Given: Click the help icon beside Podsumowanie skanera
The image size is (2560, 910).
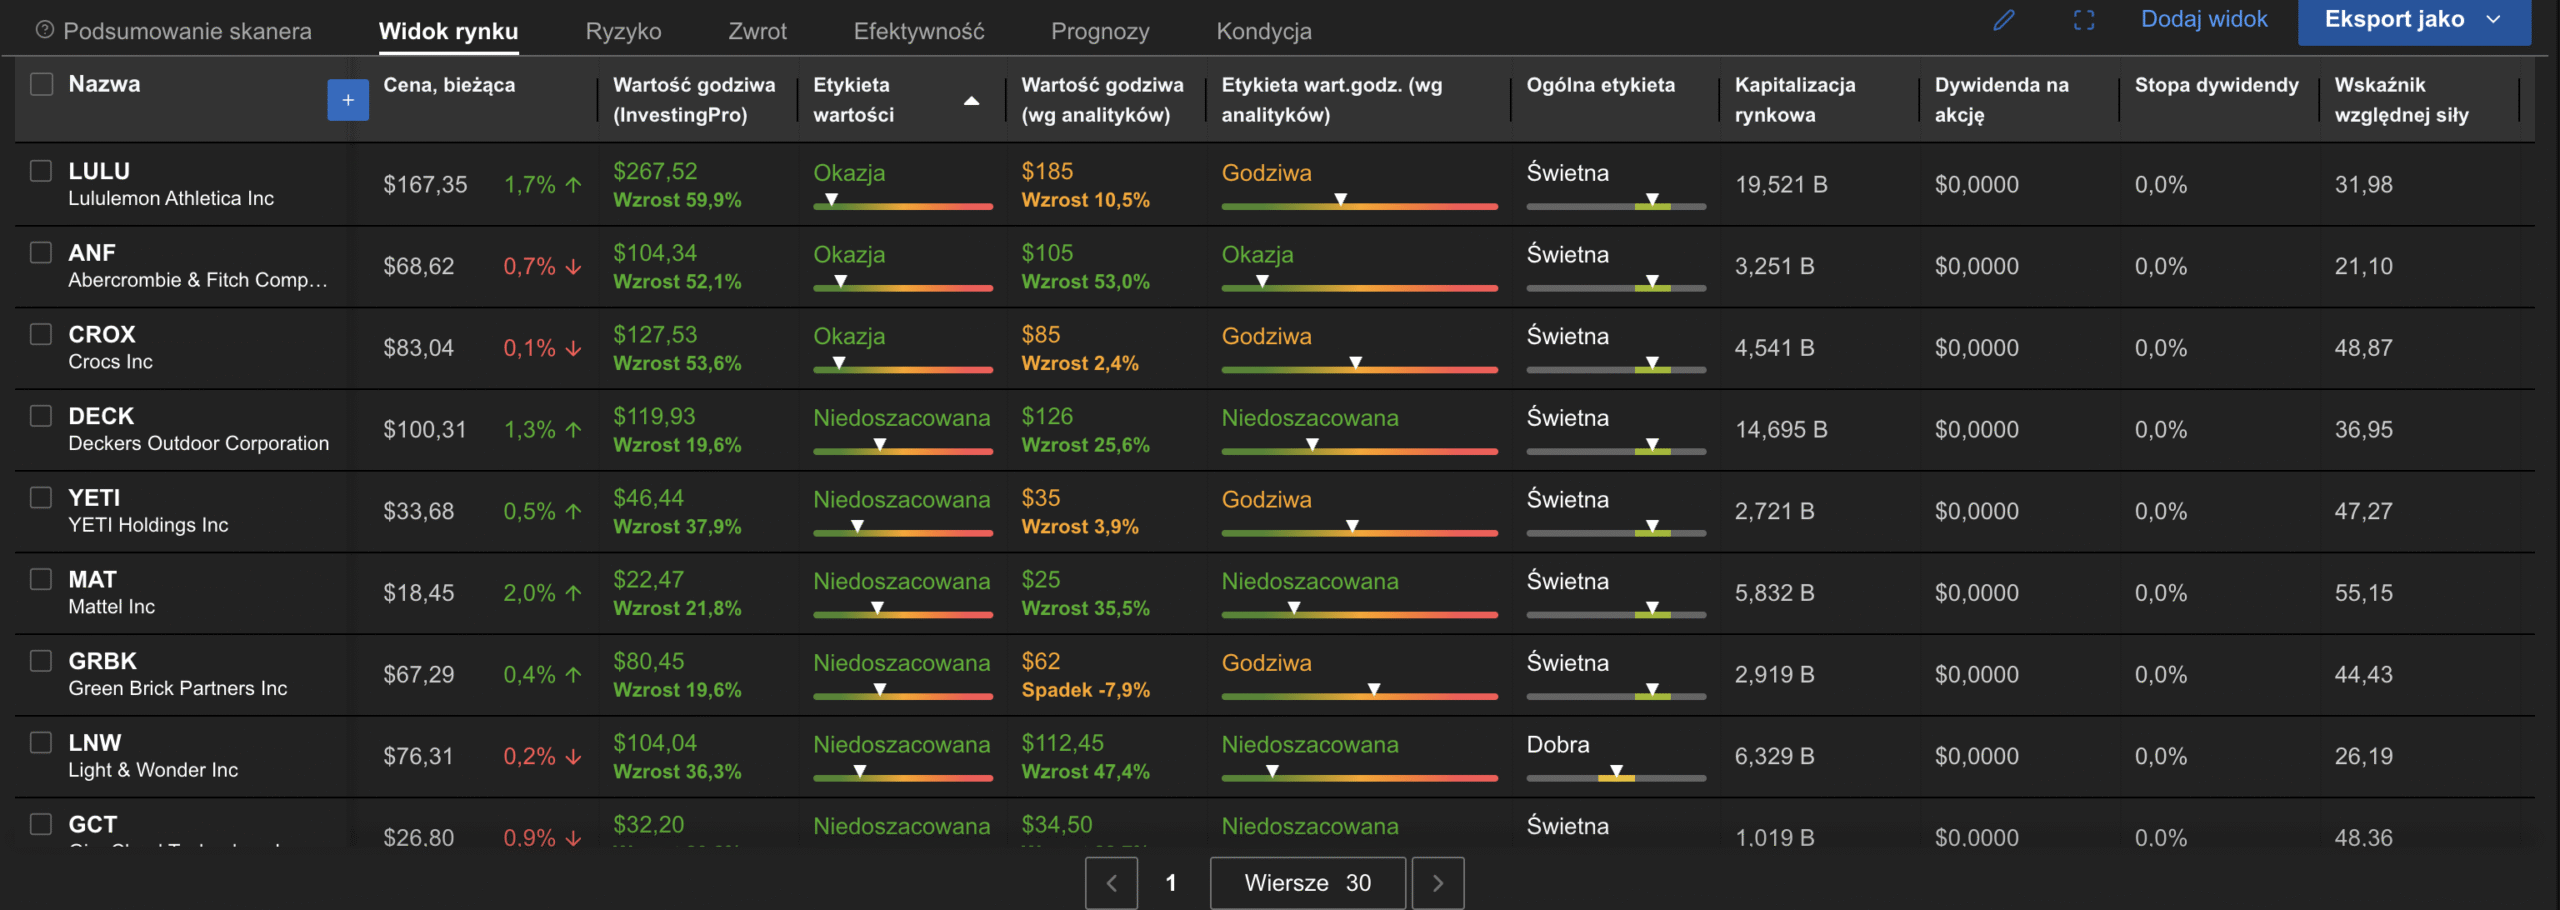Looking at the screenshot, I should tap(44, 30).
